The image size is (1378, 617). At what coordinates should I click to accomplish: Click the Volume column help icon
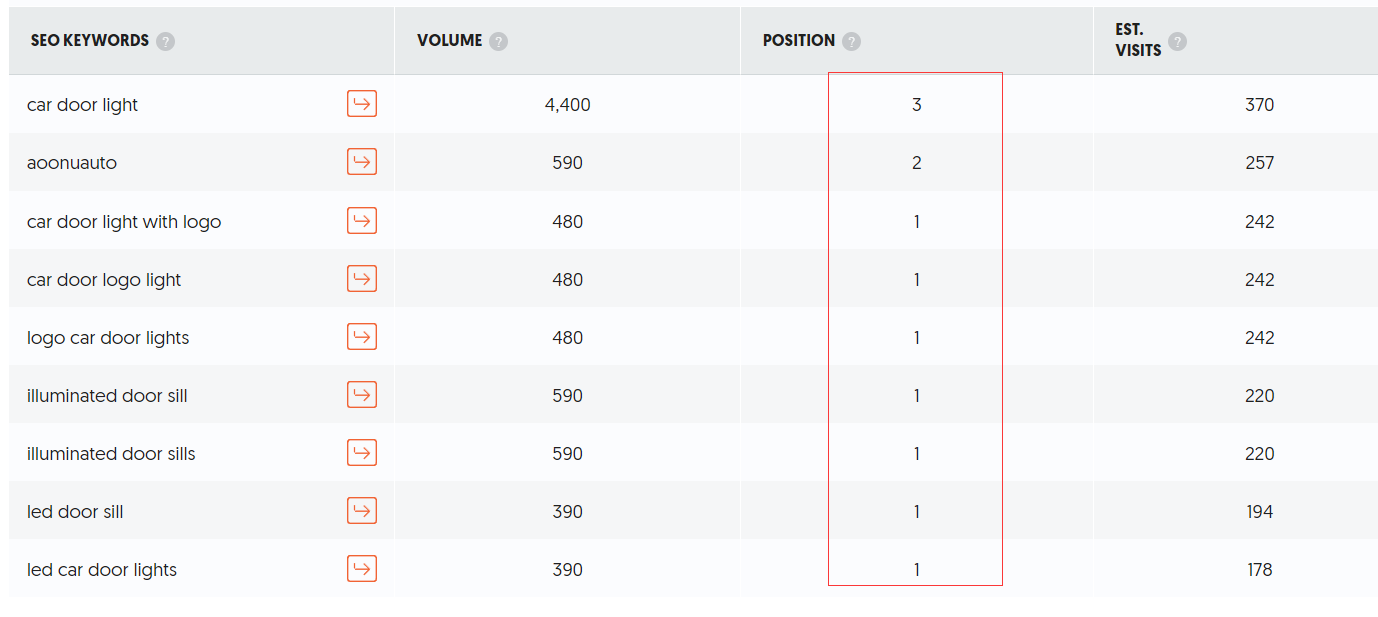pos(498,41)
